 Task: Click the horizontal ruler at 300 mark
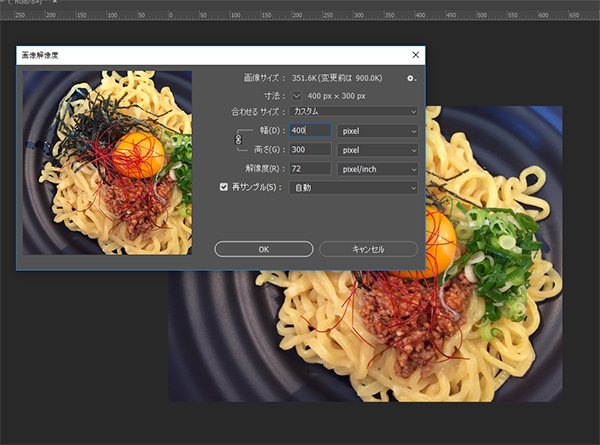pyautogui.click(x=359, y=15)
